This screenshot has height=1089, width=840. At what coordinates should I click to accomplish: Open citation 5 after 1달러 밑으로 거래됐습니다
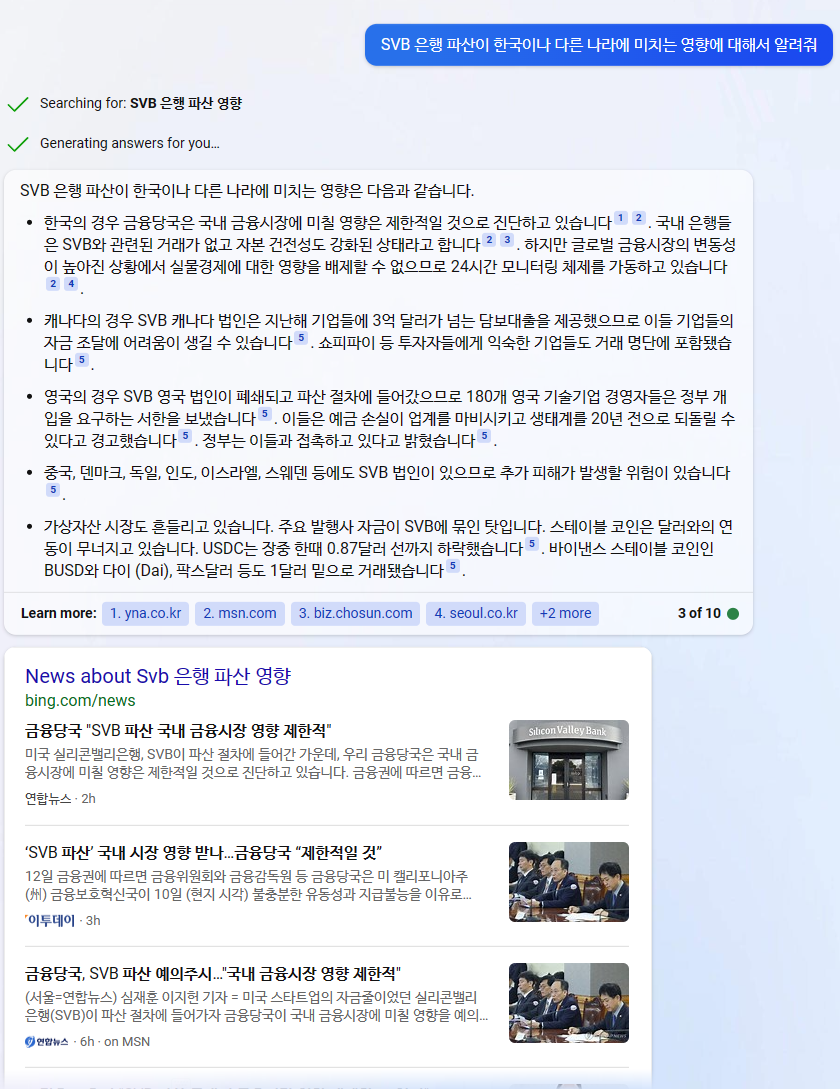point(453,565)
